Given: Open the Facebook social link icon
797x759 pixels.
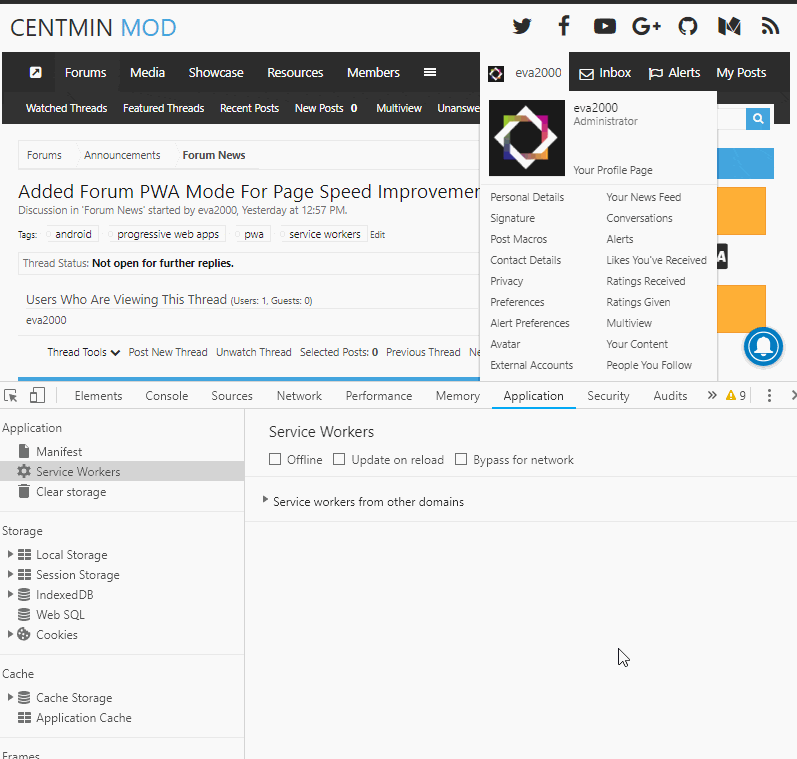Looking at the screenshot, I should tap(564, 25).
